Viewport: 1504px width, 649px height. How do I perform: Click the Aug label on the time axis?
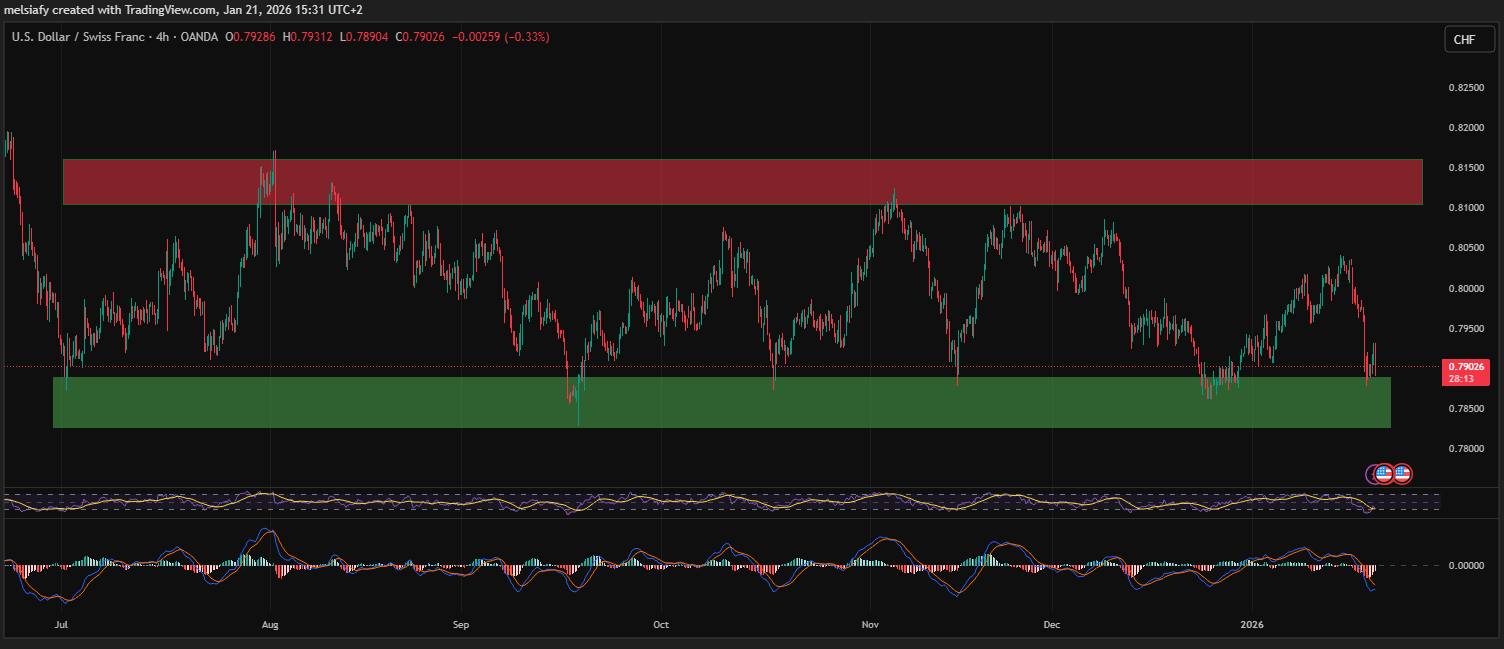(x=269, y=625)
